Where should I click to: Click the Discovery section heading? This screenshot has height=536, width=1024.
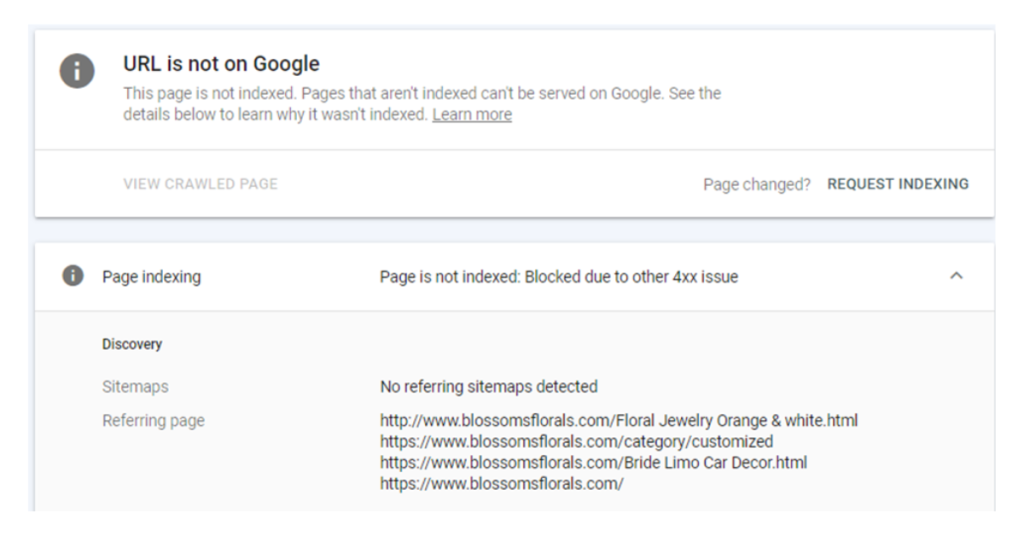132,344
